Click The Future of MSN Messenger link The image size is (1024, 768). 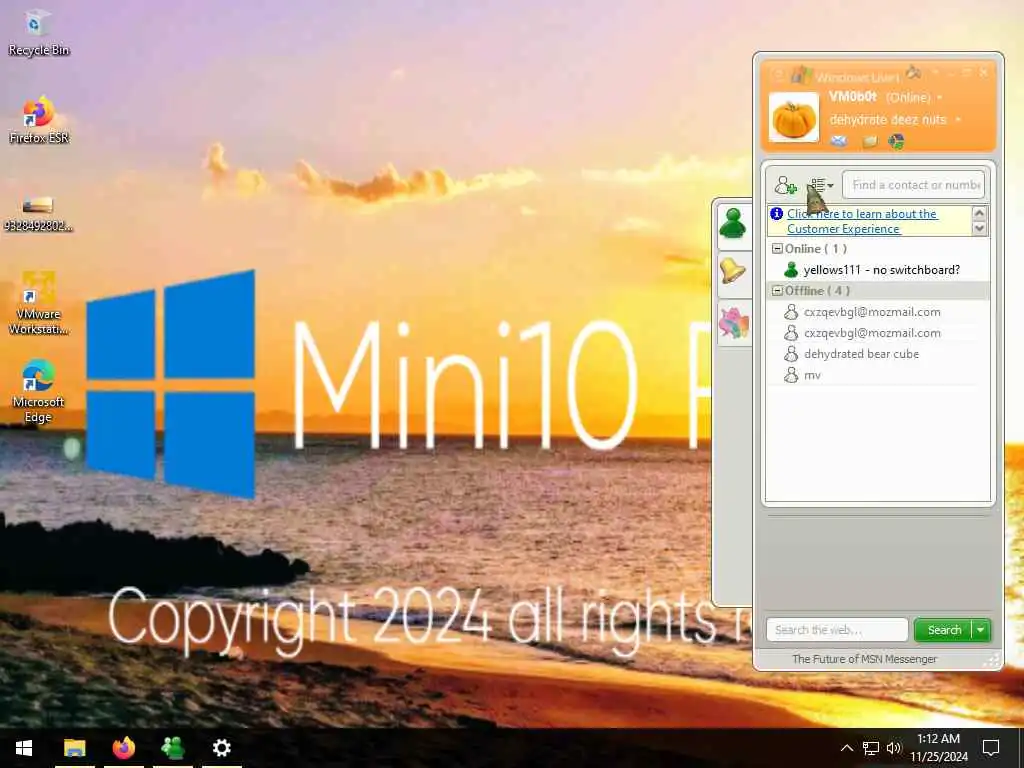864,659
